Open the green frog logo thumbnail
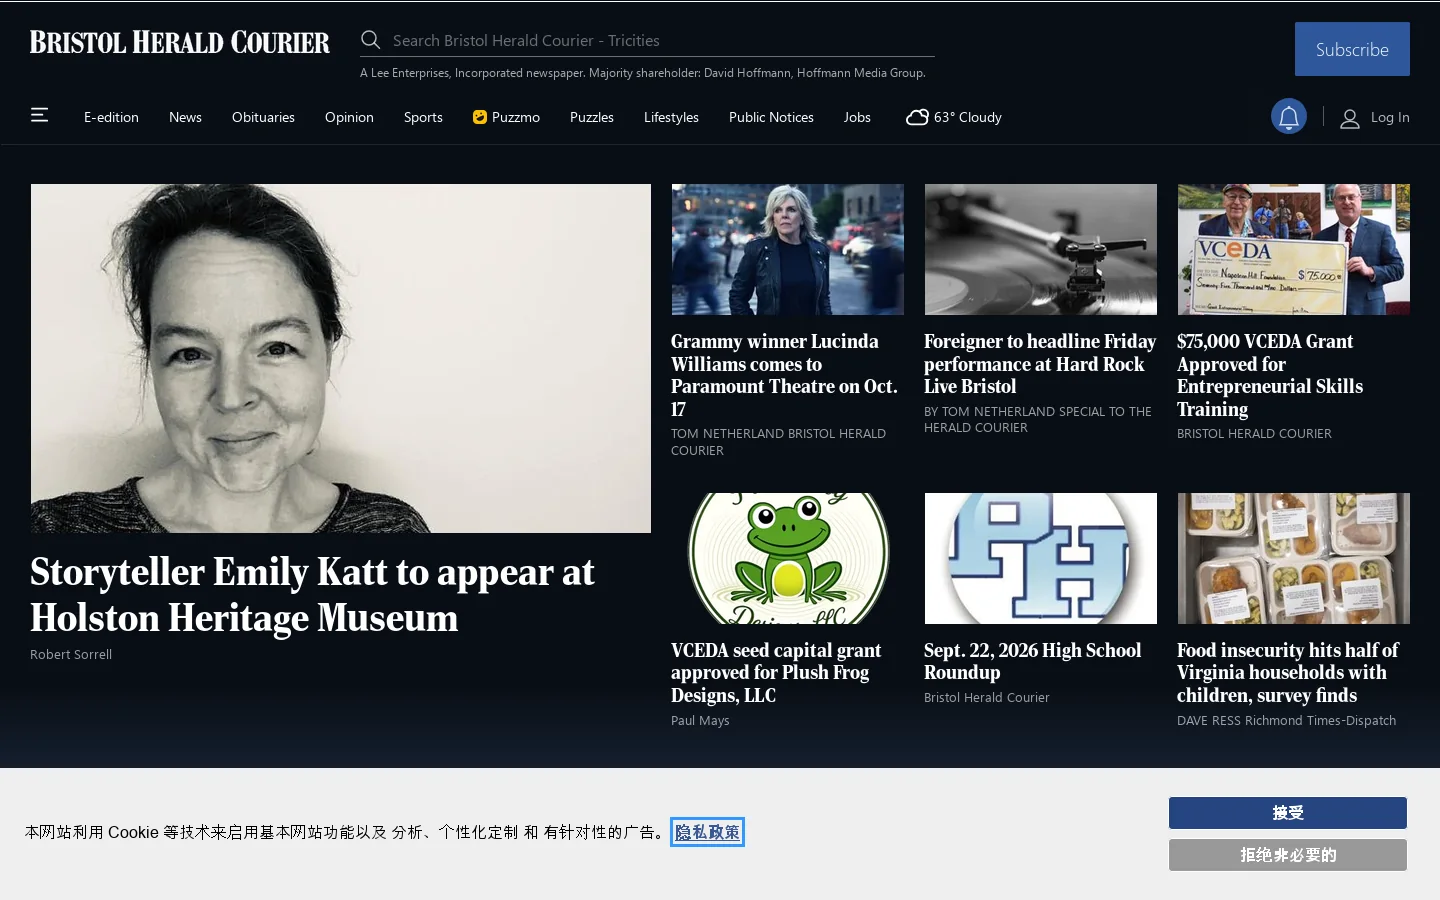Screen dimensions: 1440x900 (788, 558)
